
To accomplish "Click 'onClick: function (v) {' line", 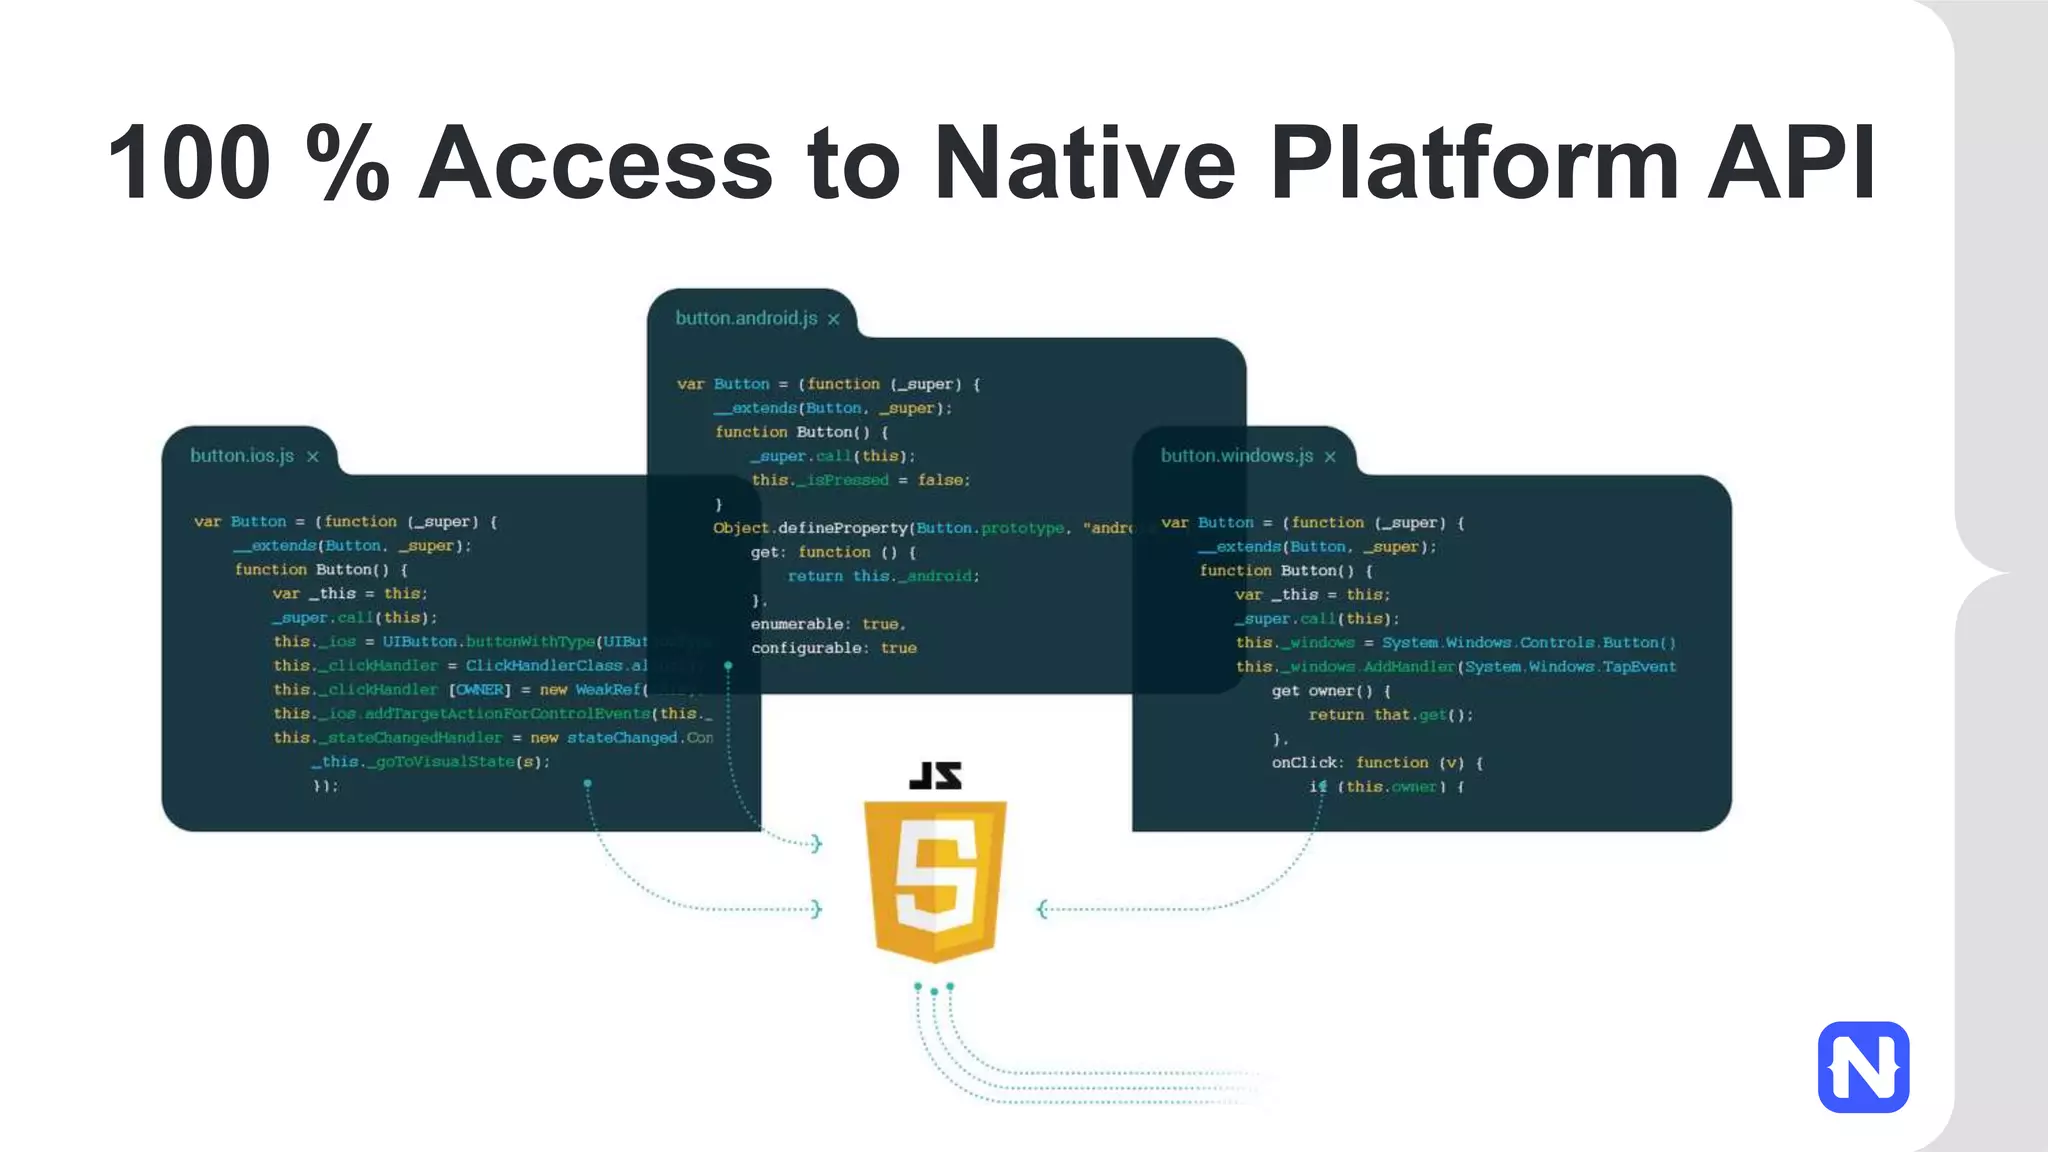I will coord(1377,763).
